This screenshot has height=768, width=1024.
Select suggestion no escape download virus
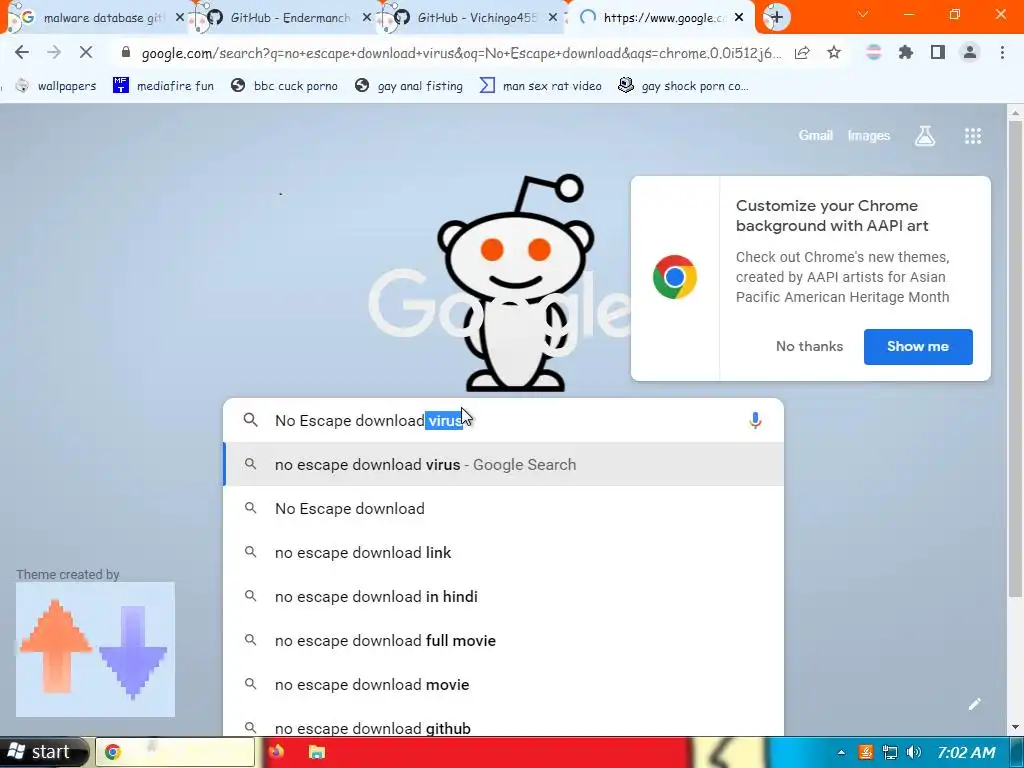point(503,464)
